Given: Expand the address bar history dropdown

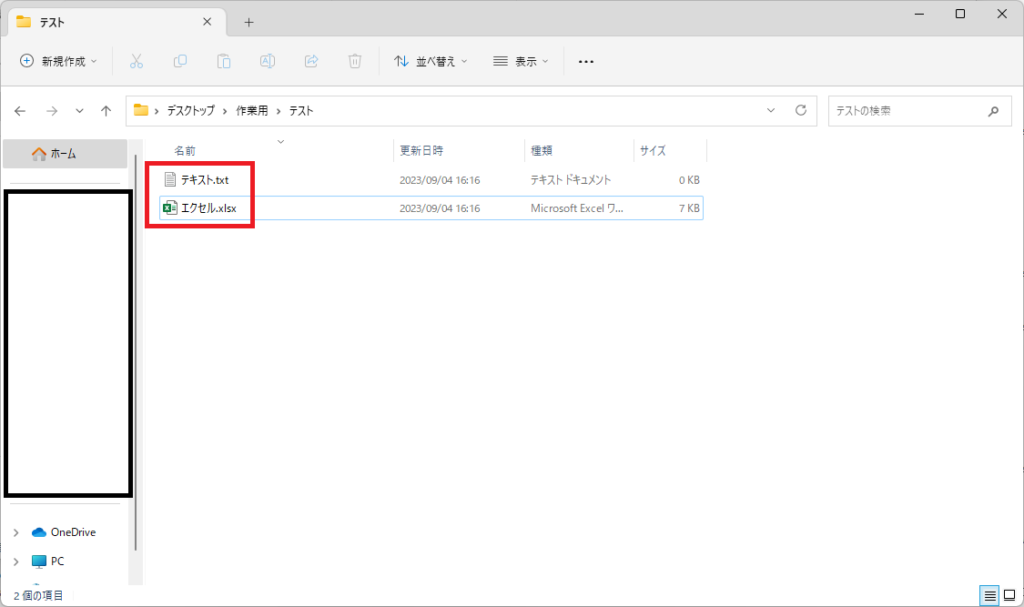Looking at the screenshot, I should [x=771, y=110].
